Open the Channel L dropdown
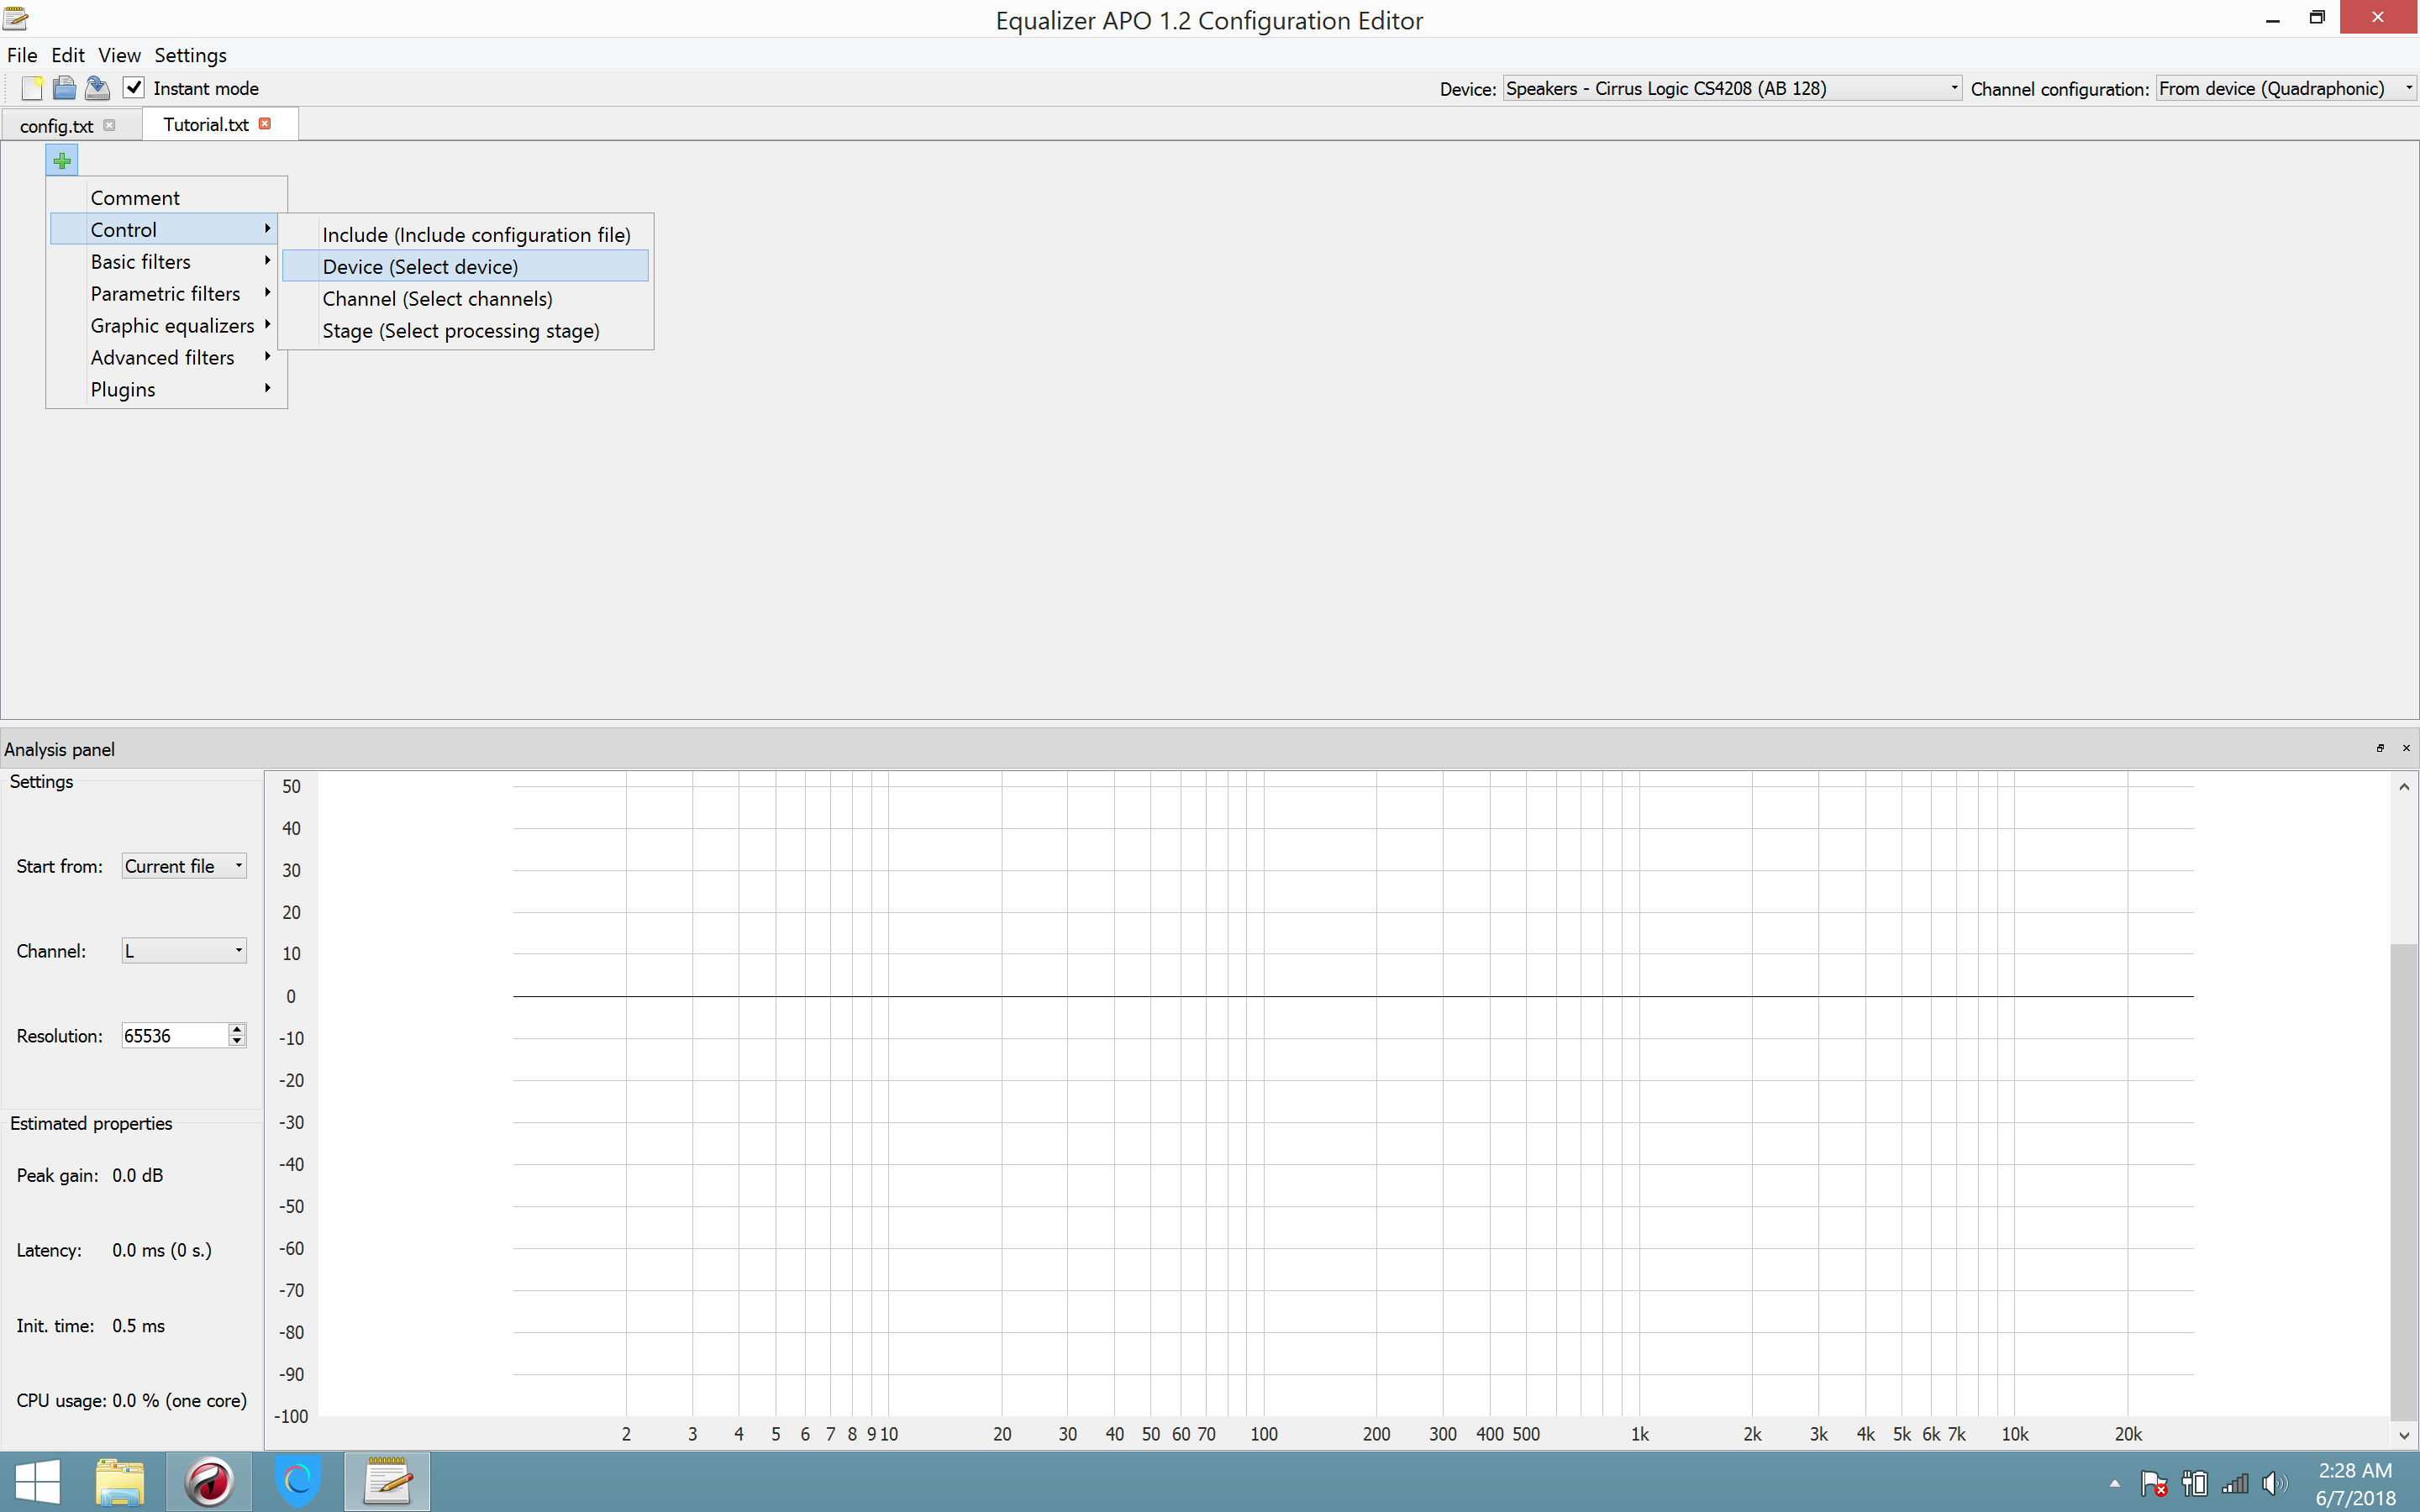Screen dimensions: 2420x1512 point(184,951)
